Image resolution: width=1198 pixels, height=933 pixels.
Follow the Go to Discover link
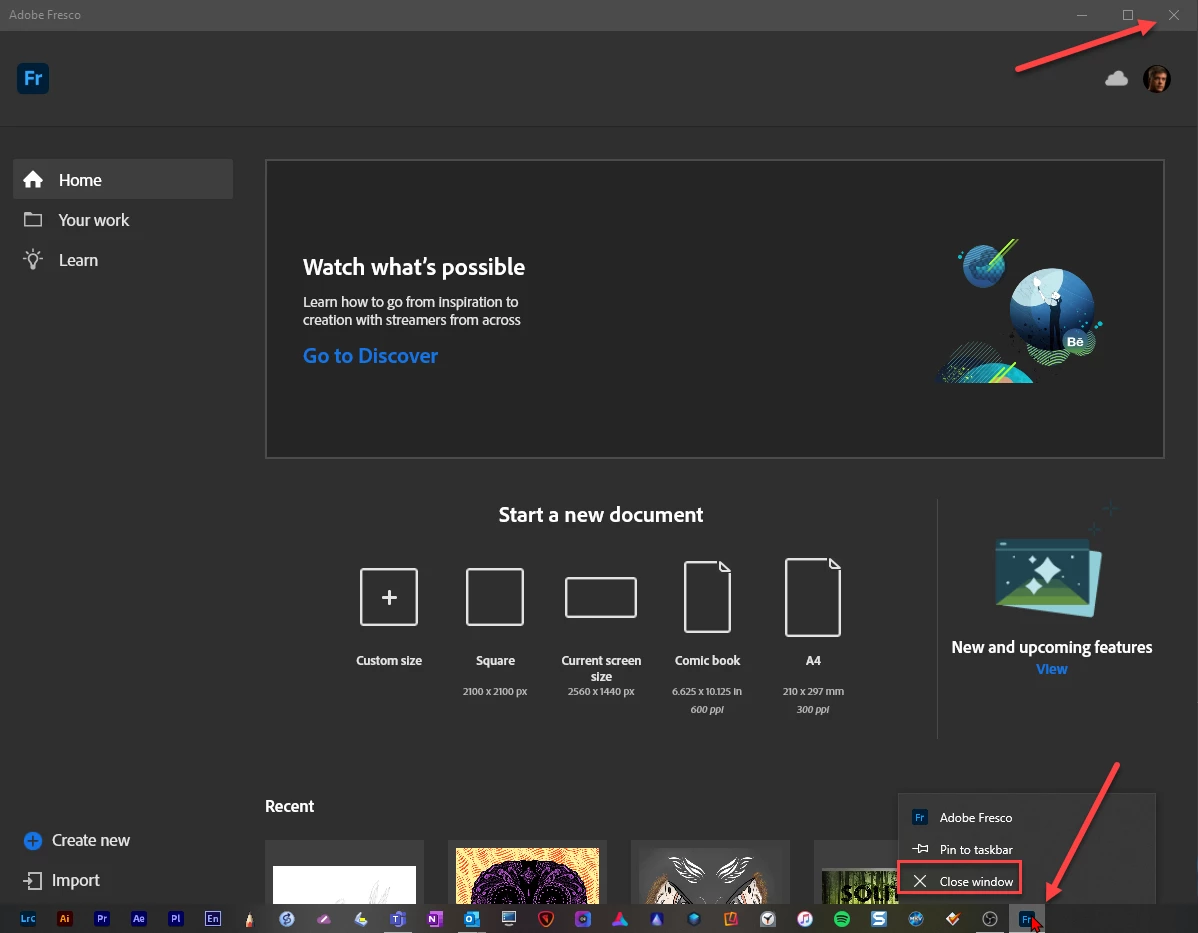[371, 356]
